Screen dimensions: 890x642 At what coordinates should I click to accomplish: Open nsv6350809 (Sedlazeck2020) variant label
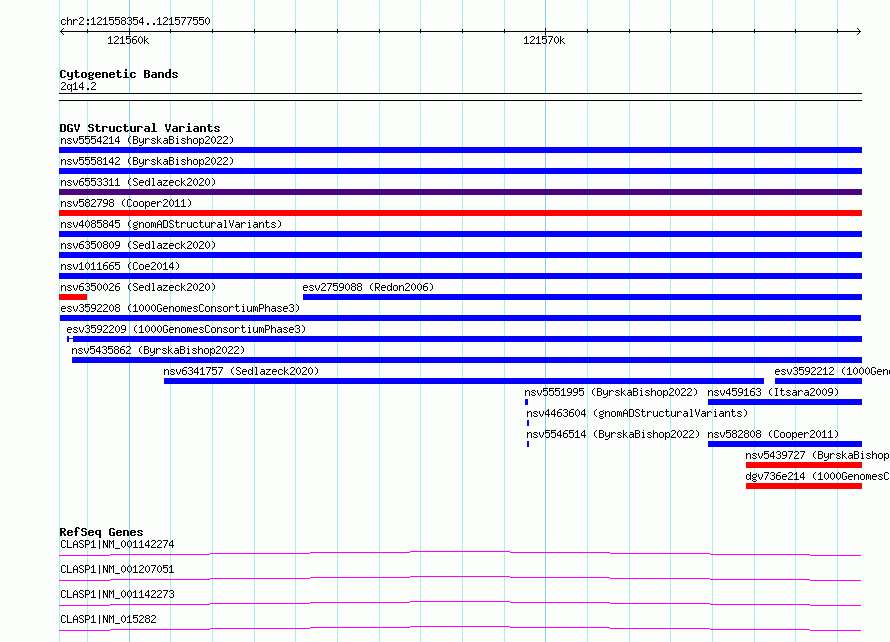coord(138,245)
